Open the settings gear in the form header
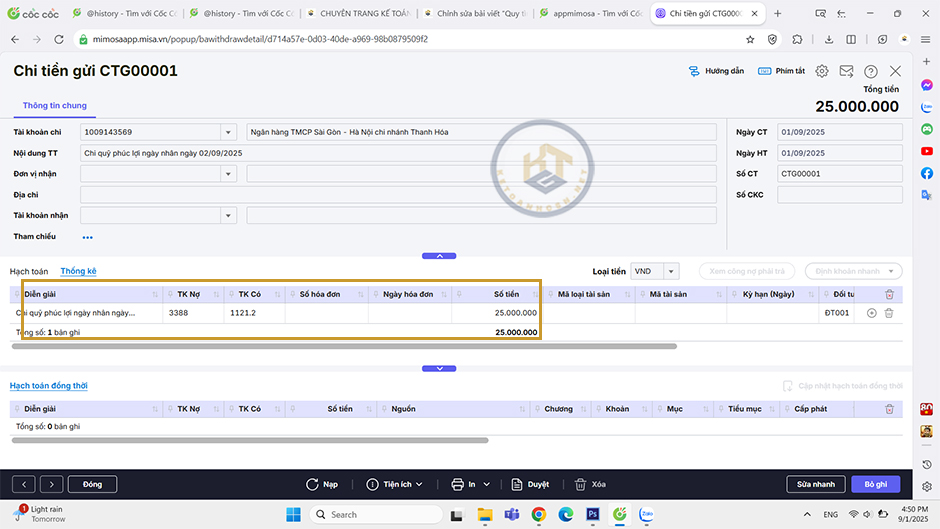This screenshot has height=529, width=940. pos(822,72)
